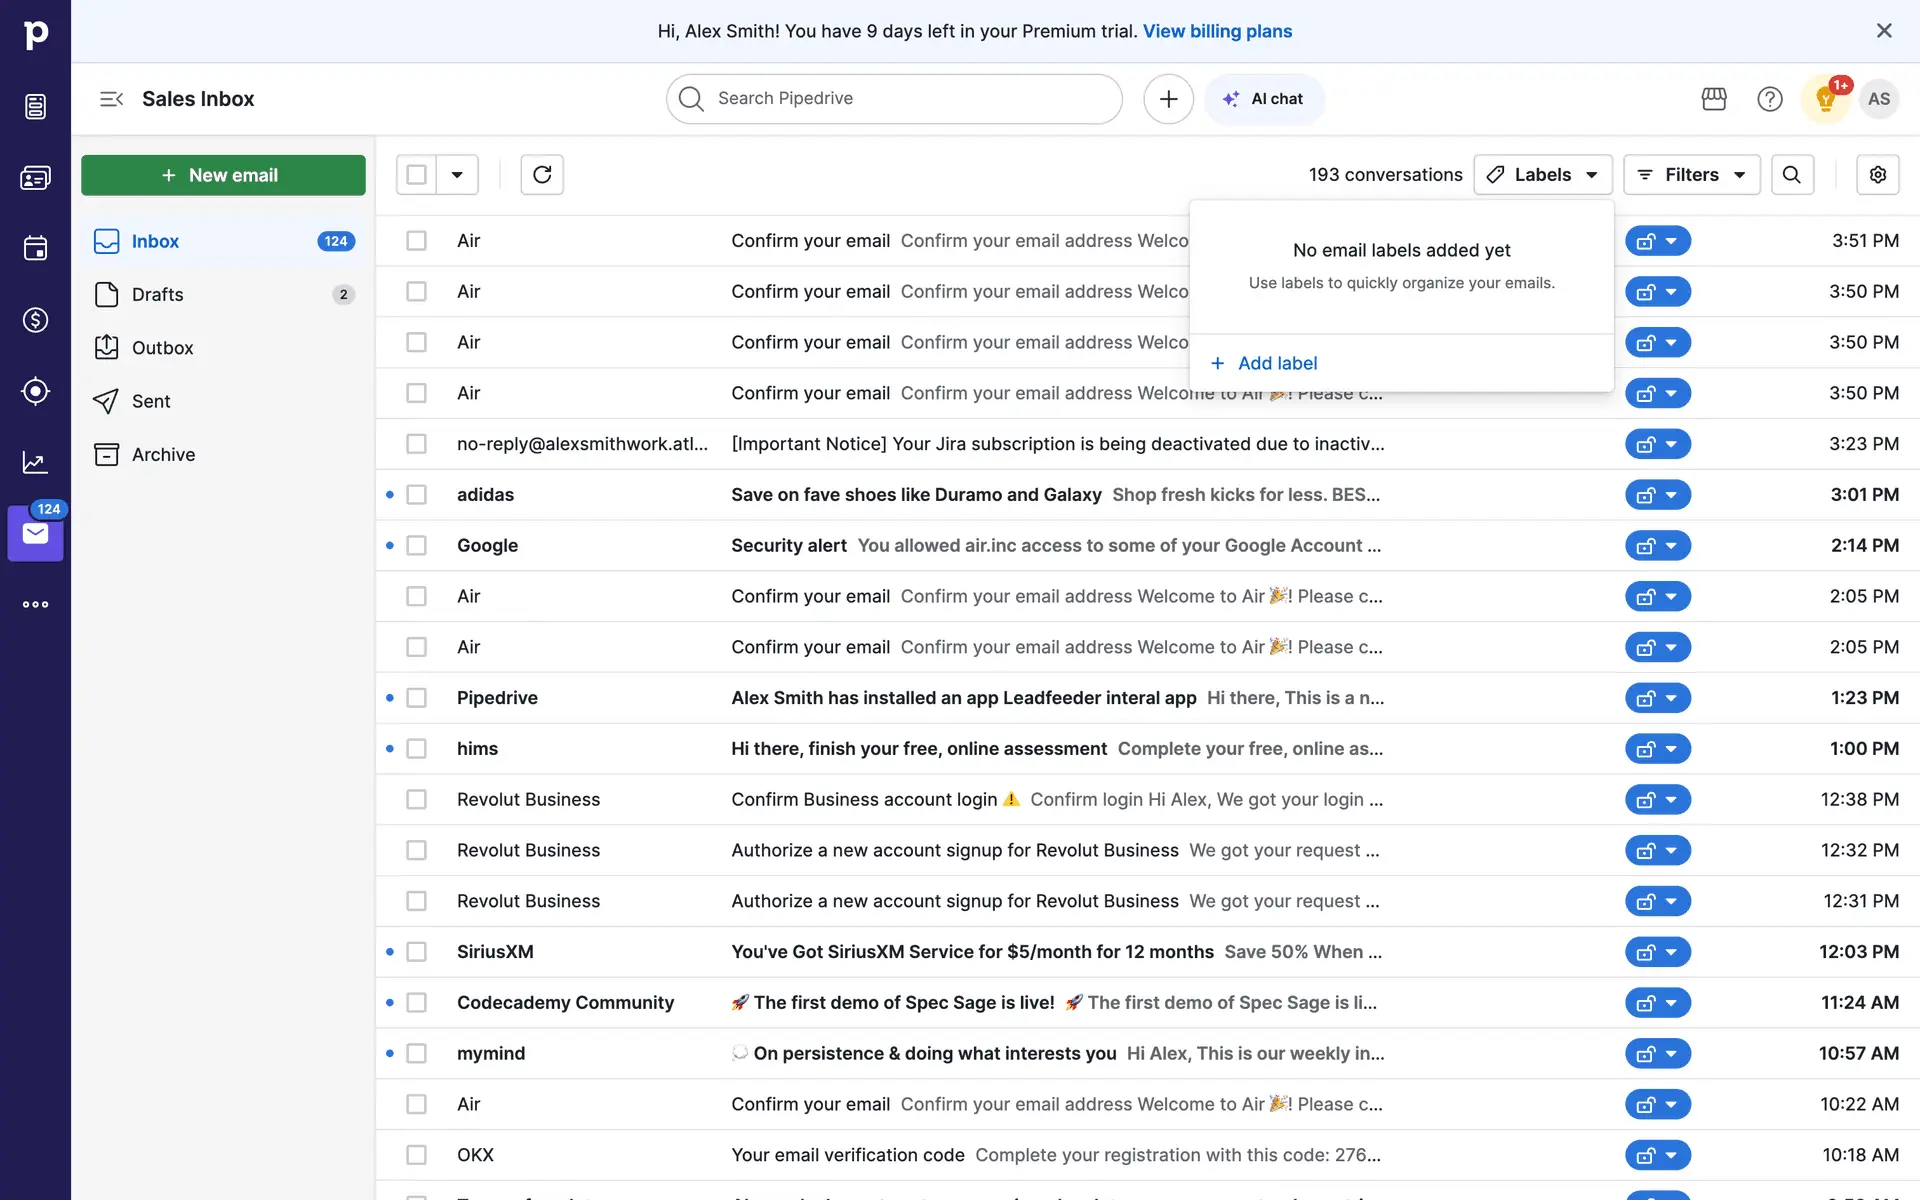Open the Deals dollar icon in sidebar
The image size is (1920, 1200).
35,320
